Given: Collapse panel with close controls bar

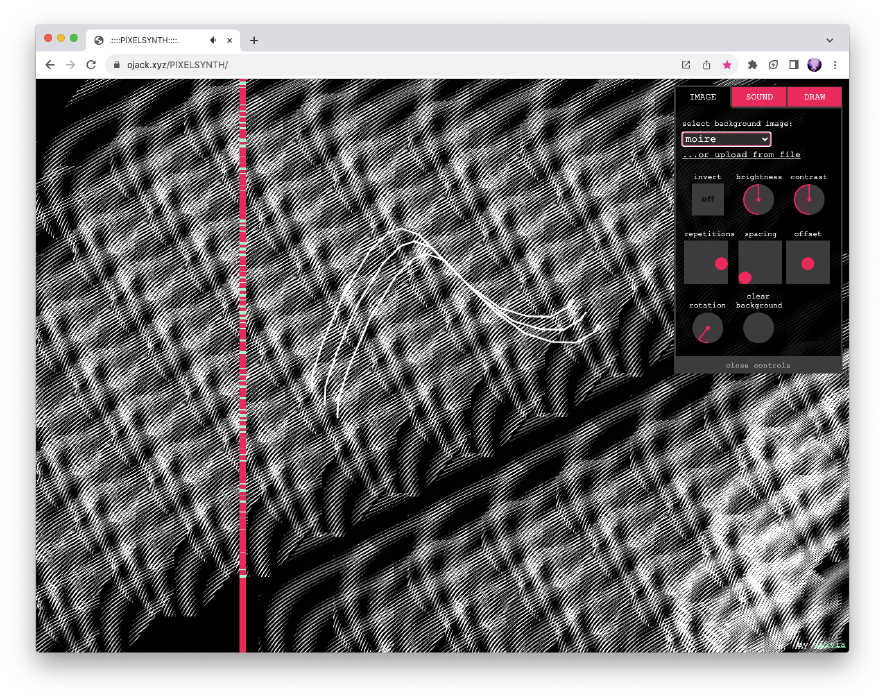Looking at the screenshot, I should (x=757, y=365).
